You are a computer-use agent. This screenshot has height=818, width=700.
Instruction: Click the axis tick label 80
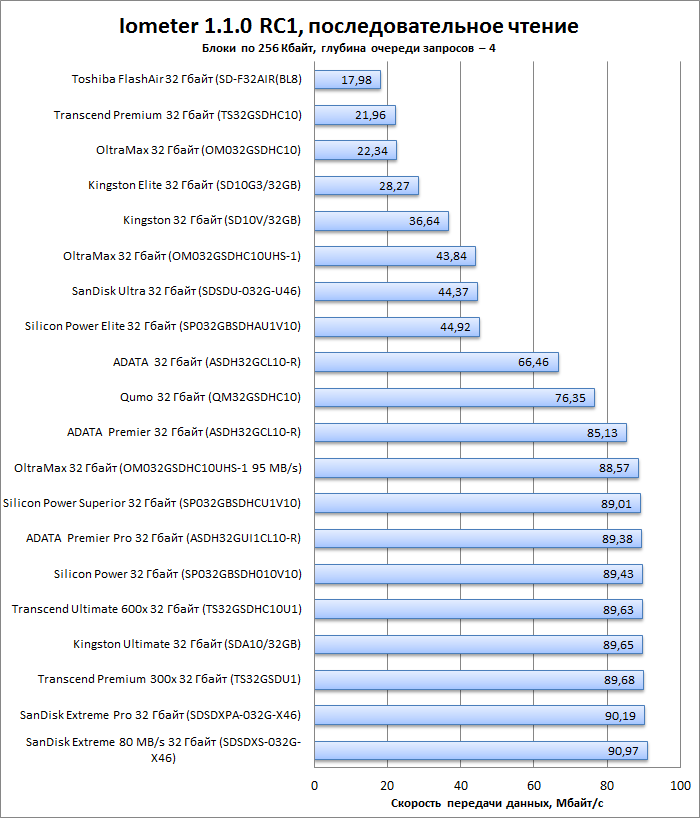pyautogui.click(x=607, y=786)
